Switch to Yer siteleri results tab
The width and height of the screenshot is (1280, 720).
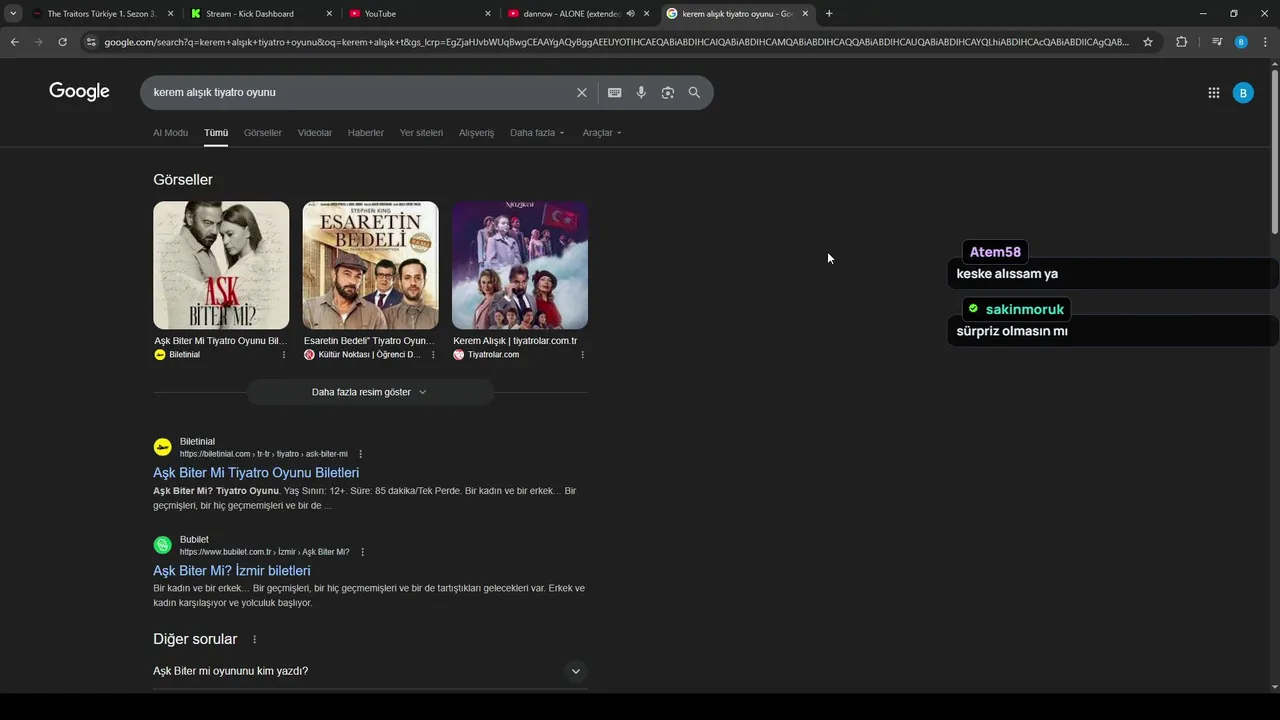pyautogui.click(x=421, y=133)
